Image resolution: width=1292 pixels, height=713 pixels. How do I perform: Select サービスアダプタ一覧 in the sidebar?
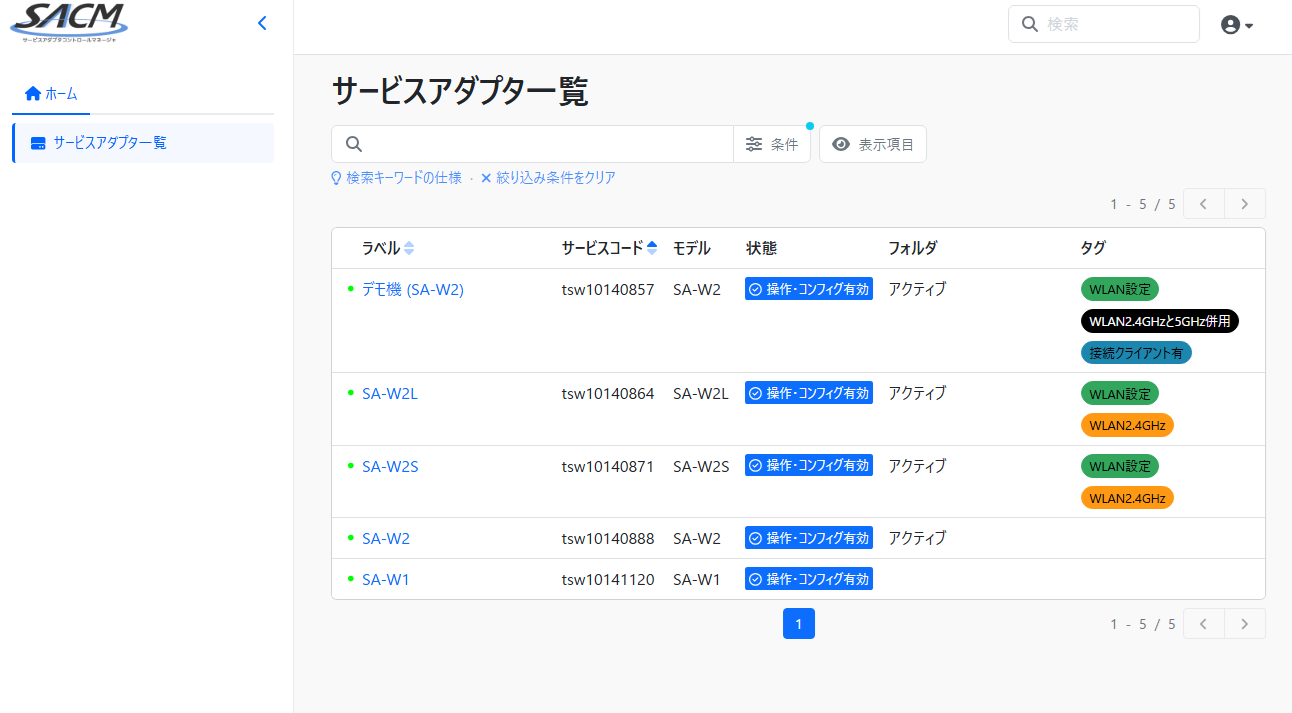pyautogui.click(x=110, y=143)
